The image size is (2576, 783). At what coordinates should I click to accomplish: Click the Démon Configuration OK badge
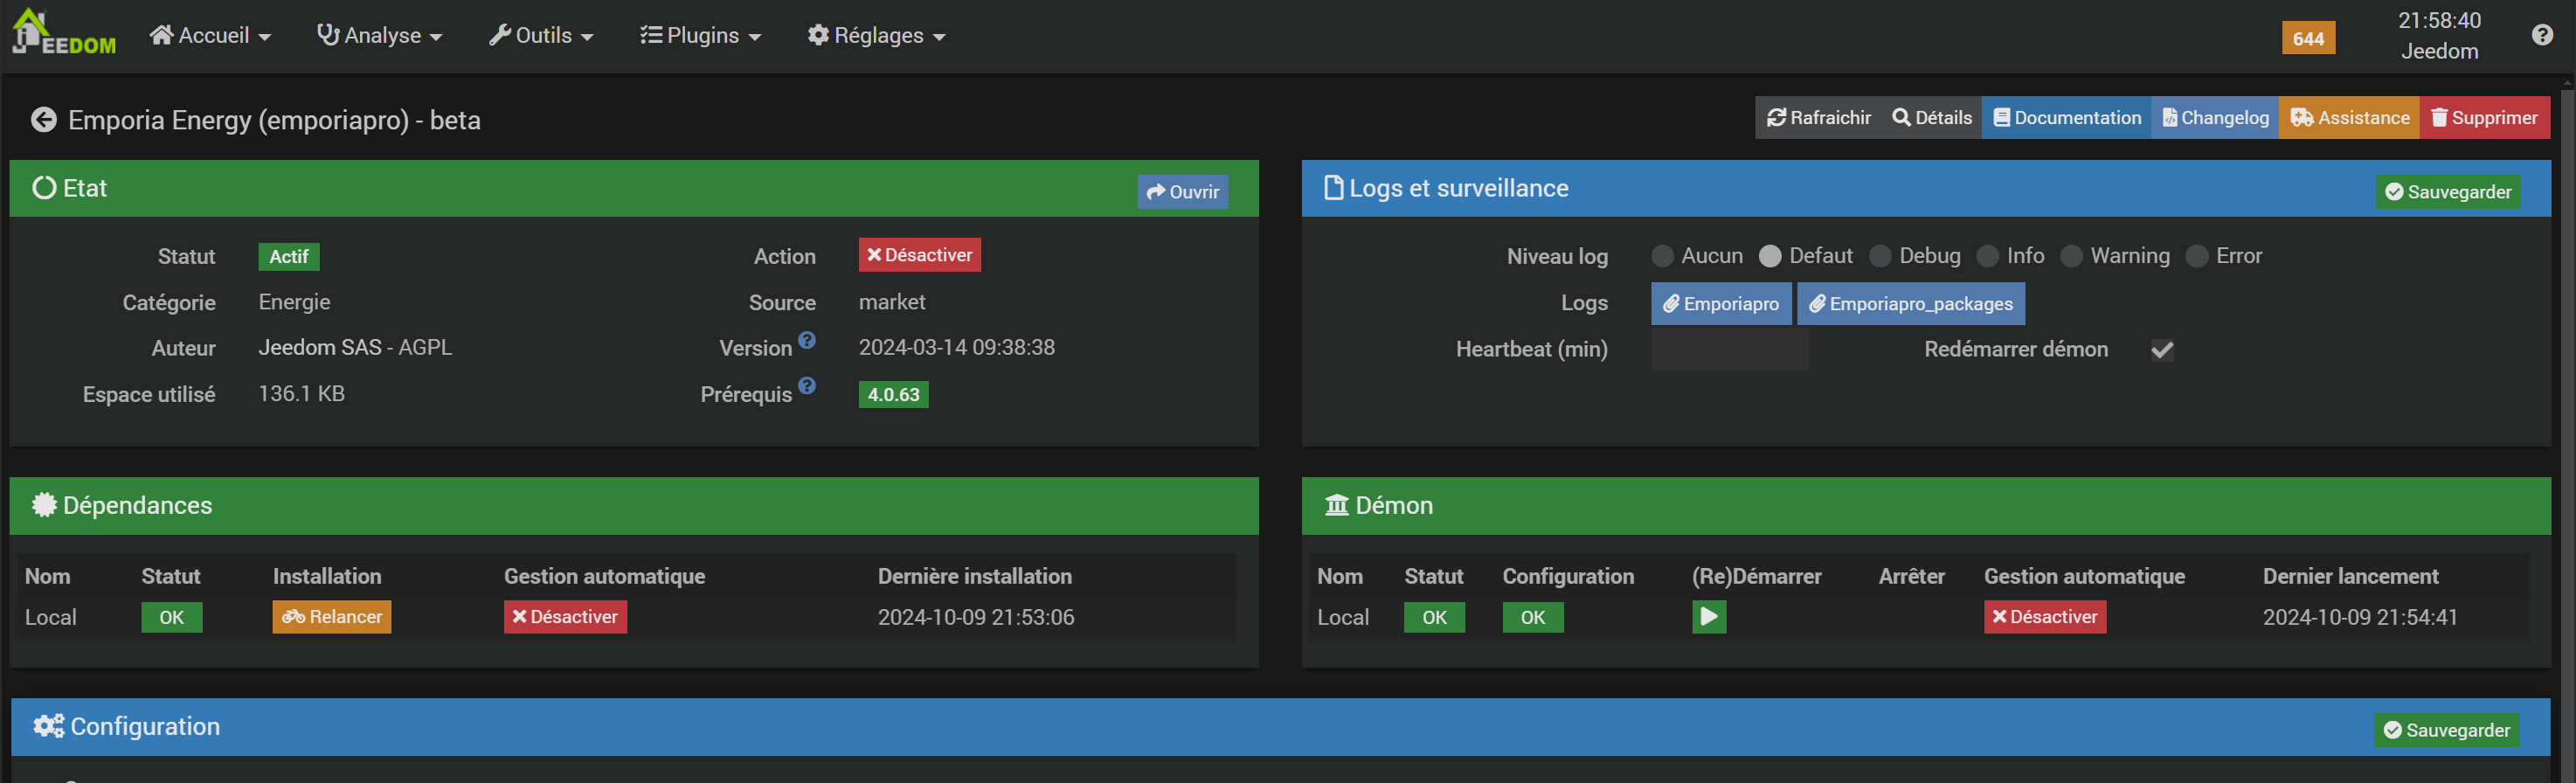(x=1533, y=618)
